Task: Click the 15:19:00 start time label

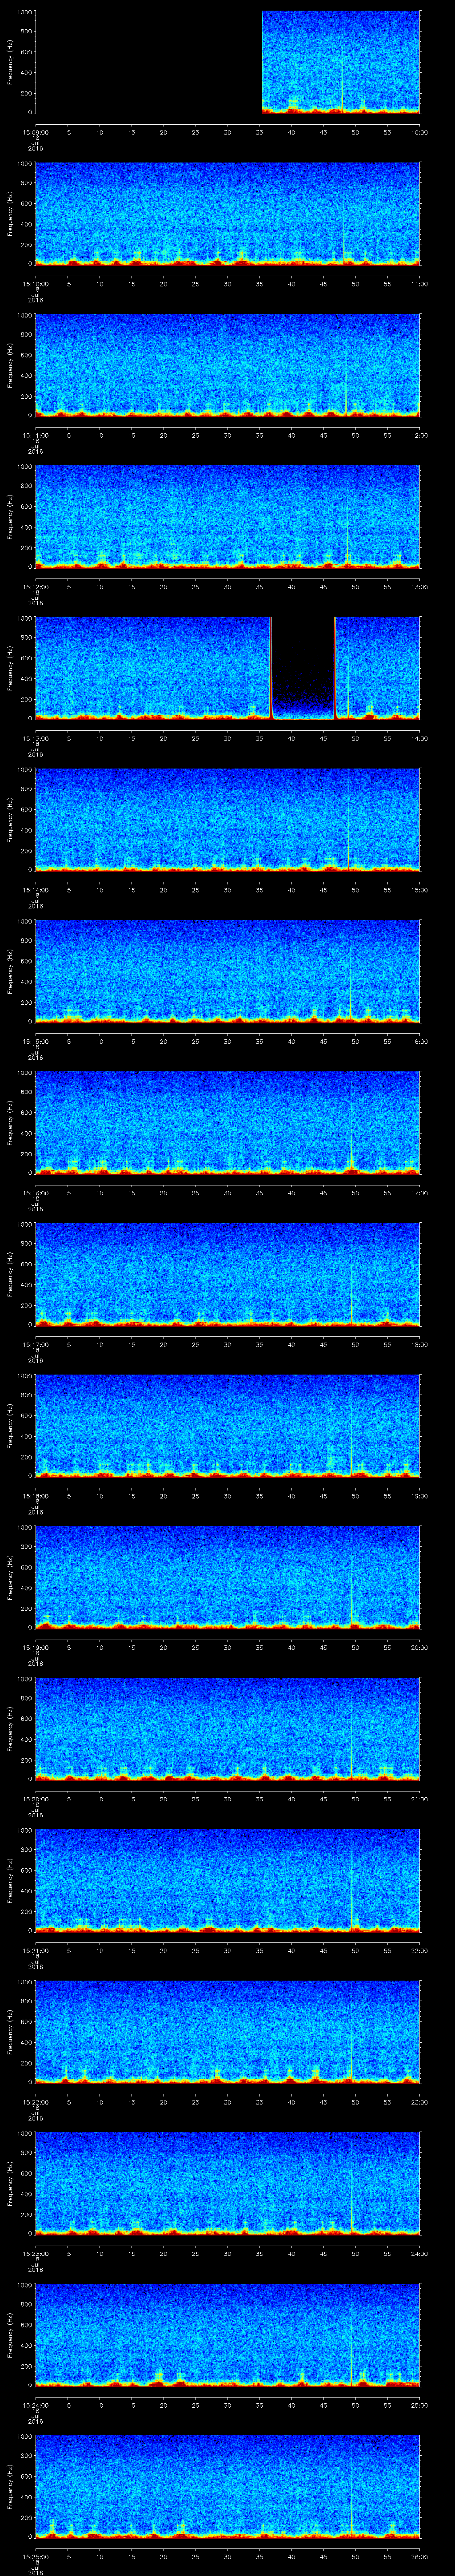Action: (35, 1647)
